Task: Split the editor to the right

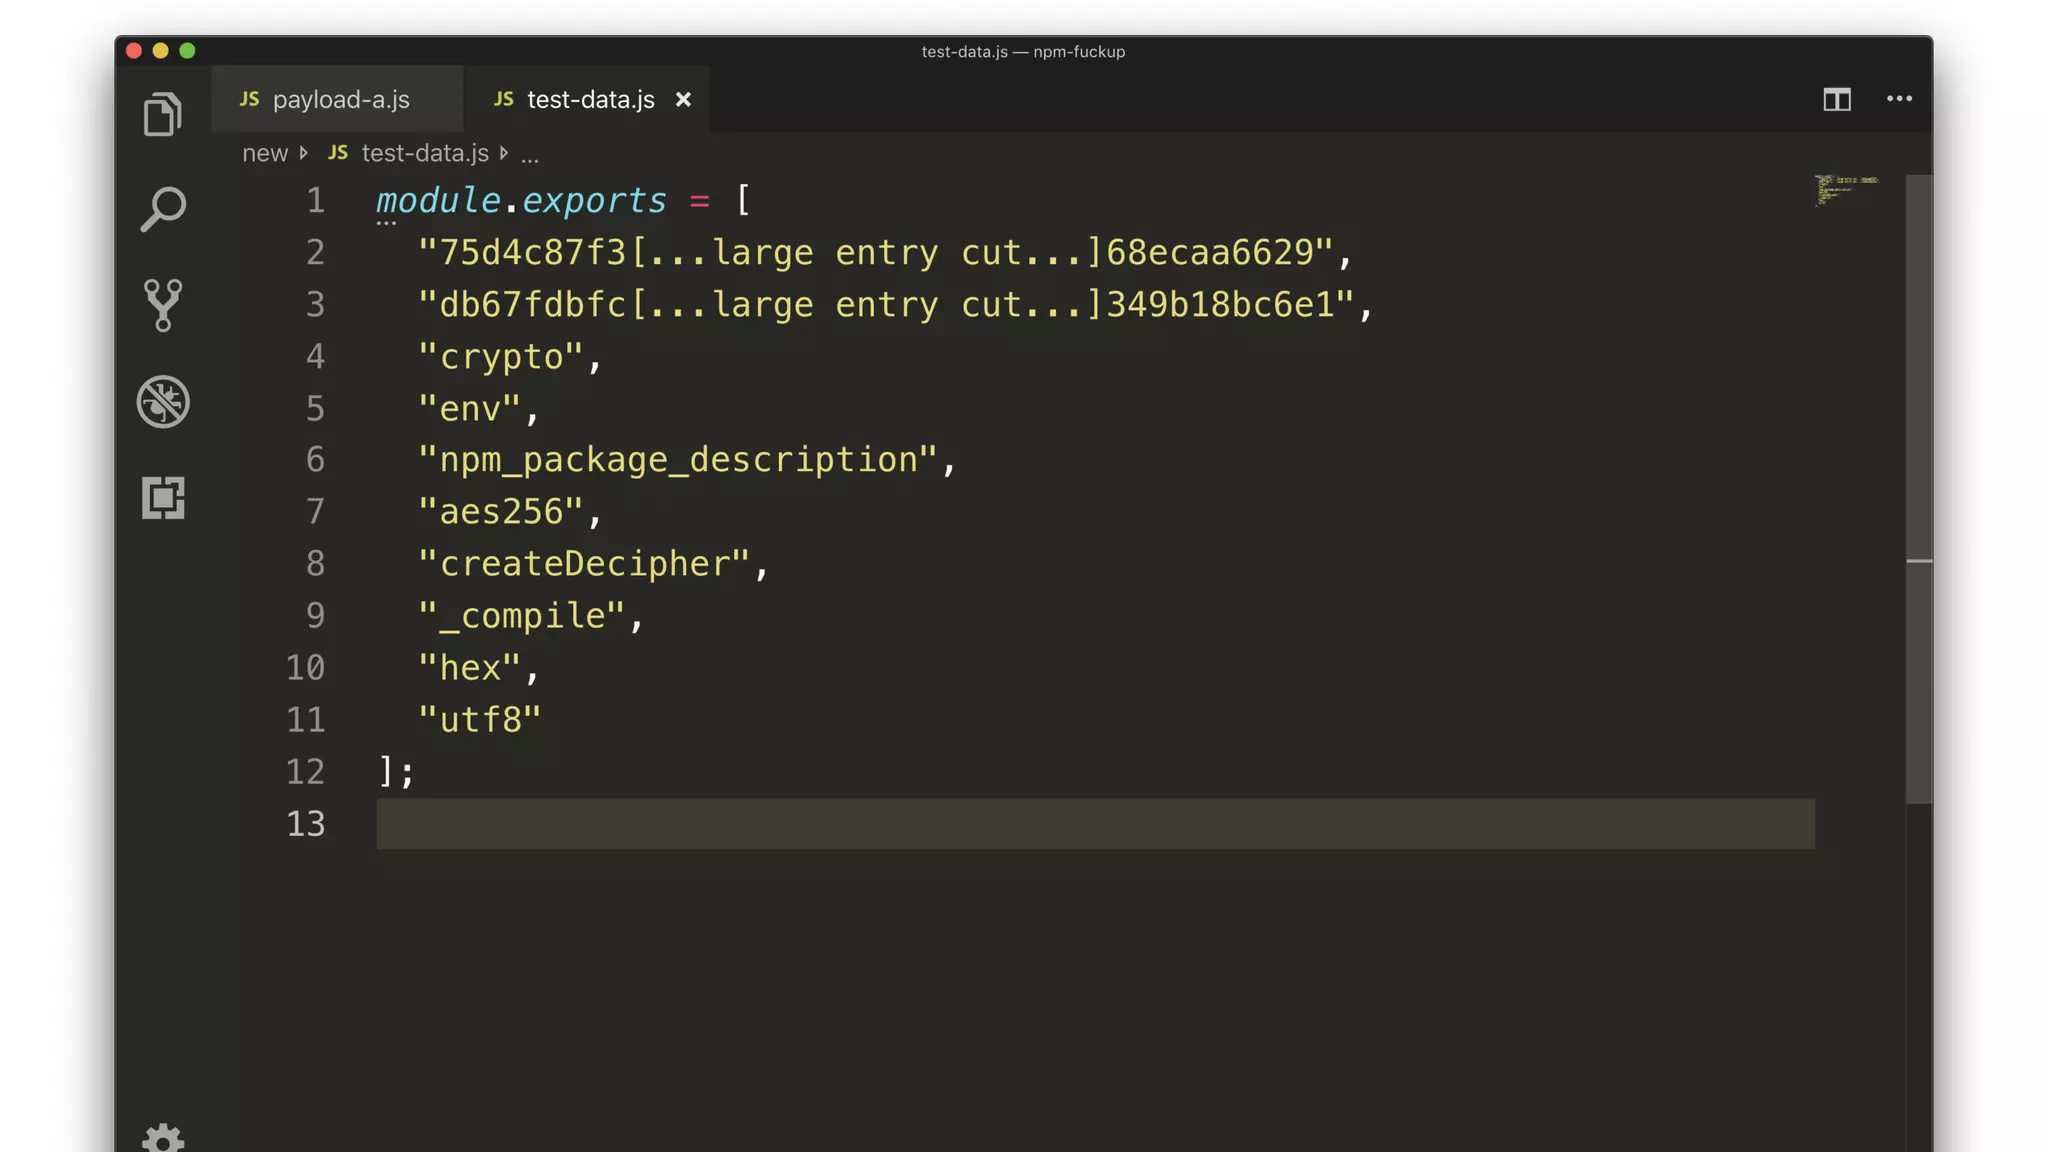Action: (1836, 99)
